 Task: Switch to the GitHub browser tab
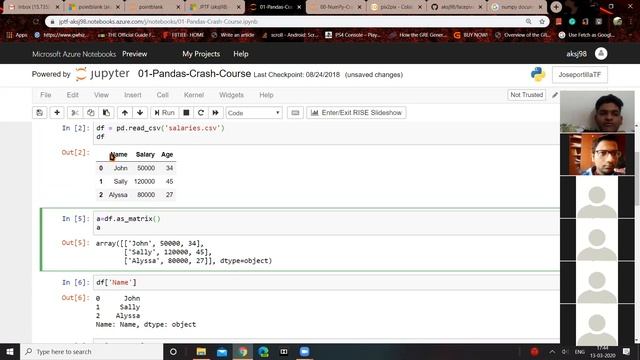click(x=456, y=7)
